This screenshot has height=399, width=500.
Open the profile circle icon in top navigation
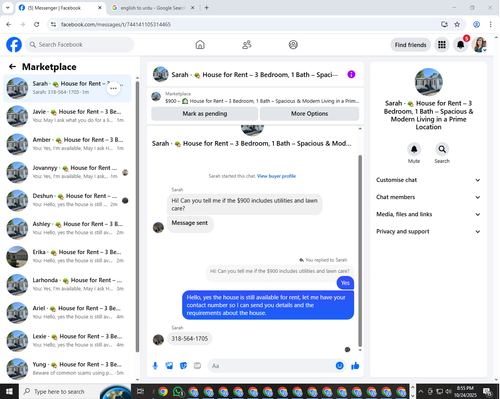[293, 45]
